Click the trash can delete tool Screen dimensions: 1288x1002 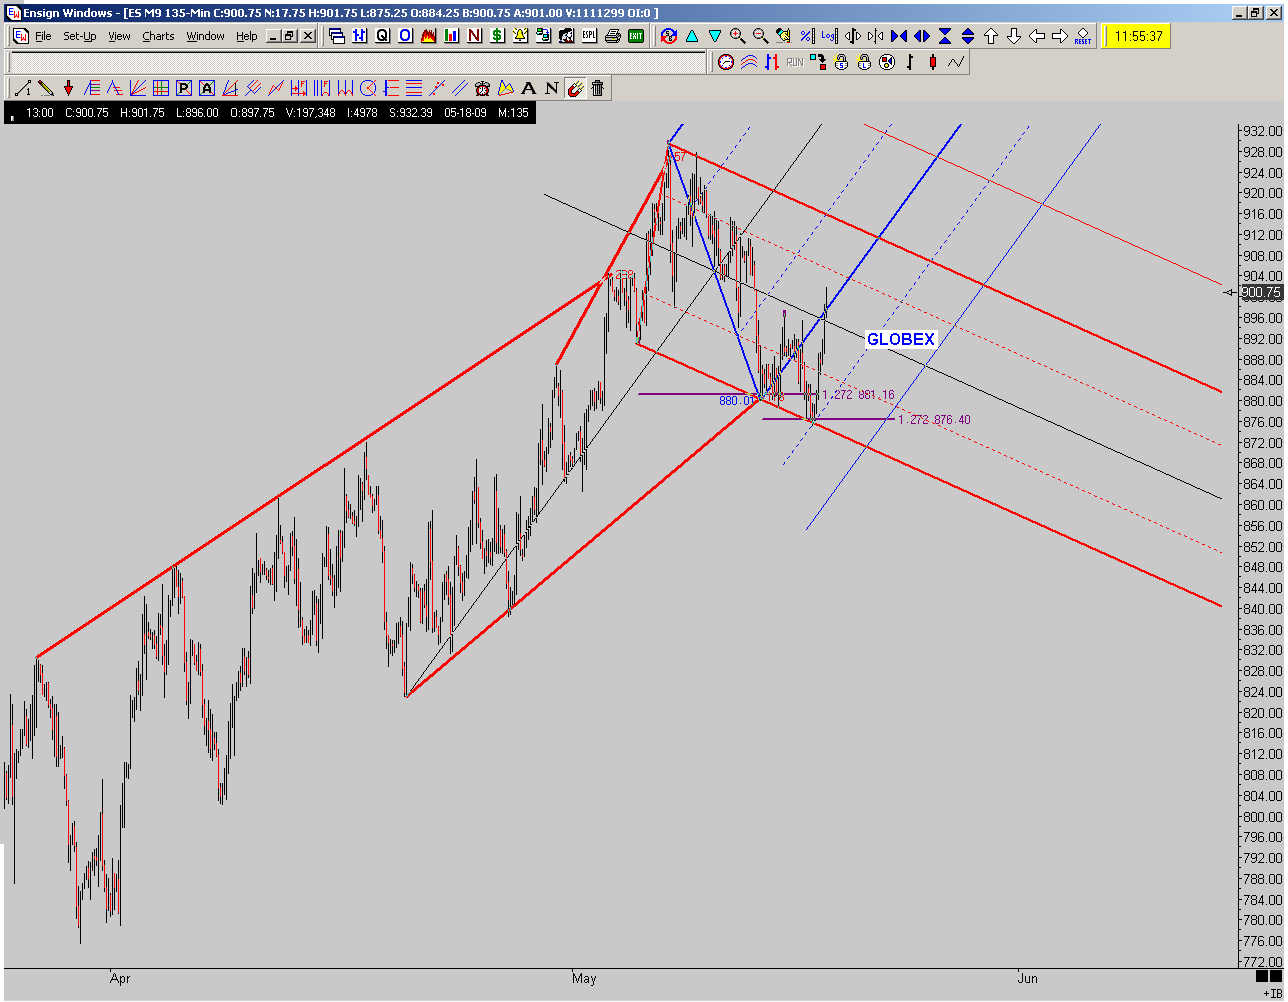(x=598, y=88)
